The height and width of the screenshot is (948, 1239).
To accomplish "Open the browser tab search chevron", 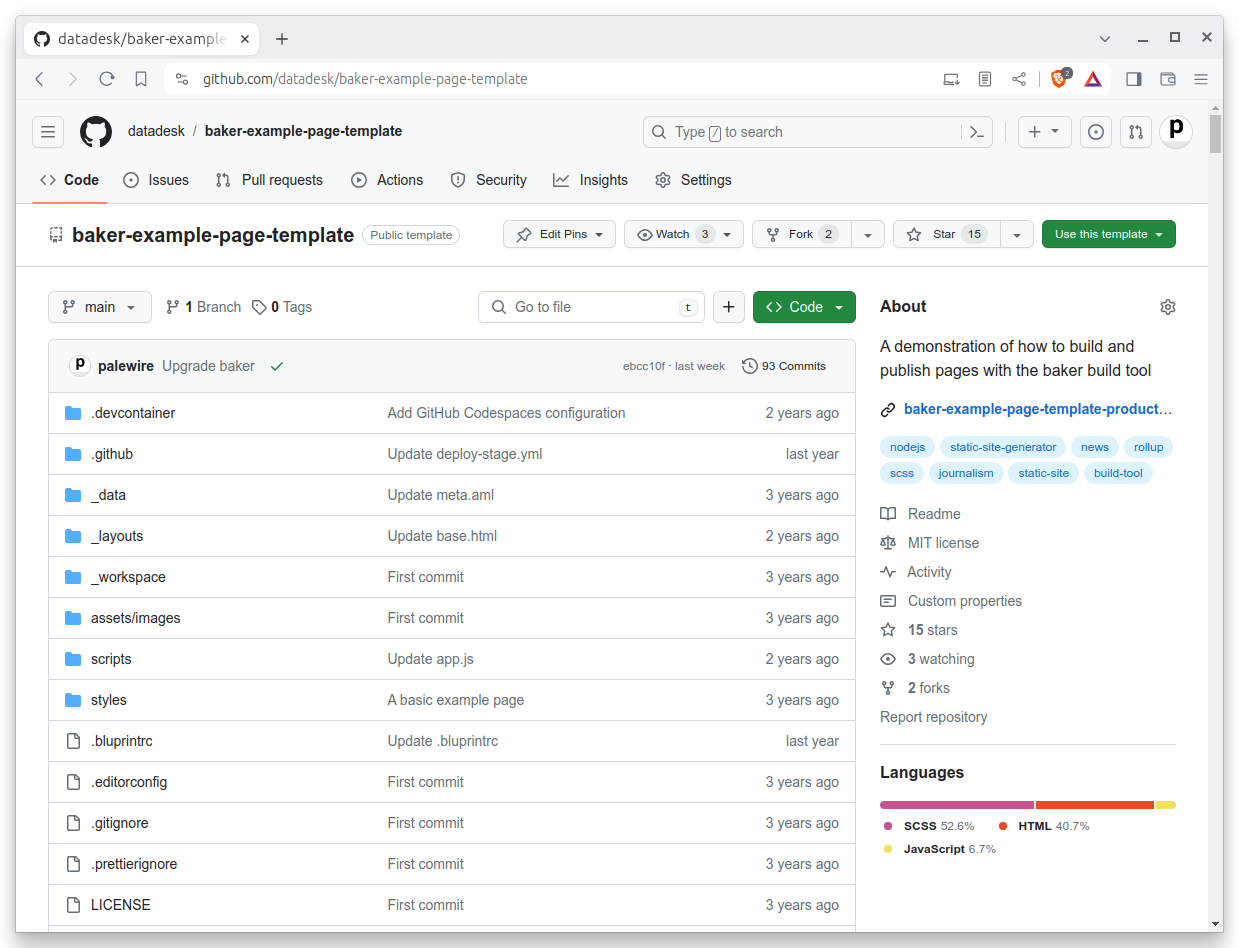I will point(1105,39).
